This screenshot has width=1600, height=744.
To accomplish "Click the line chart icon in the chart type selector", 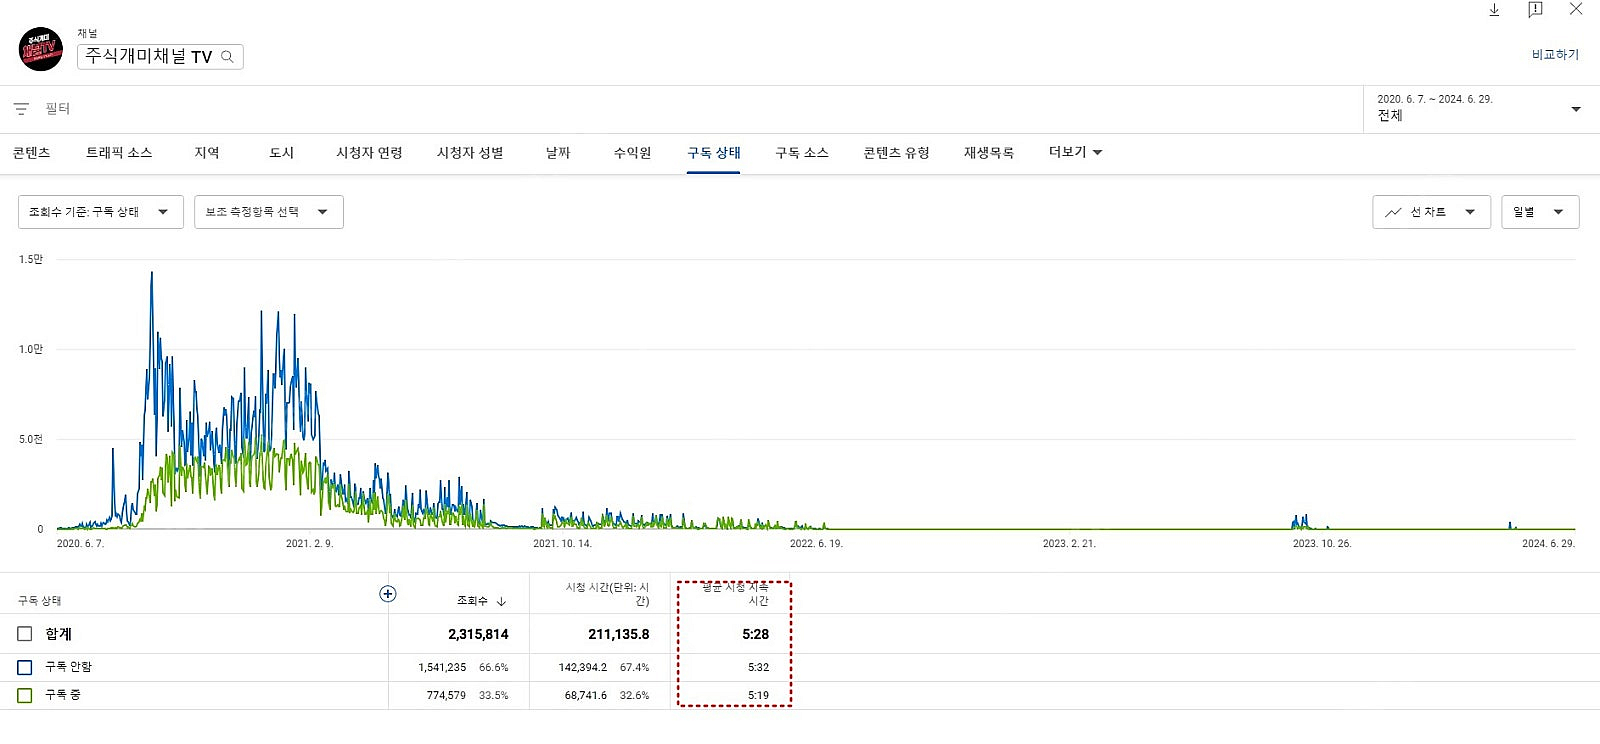I will click(x=1393, y=212).
